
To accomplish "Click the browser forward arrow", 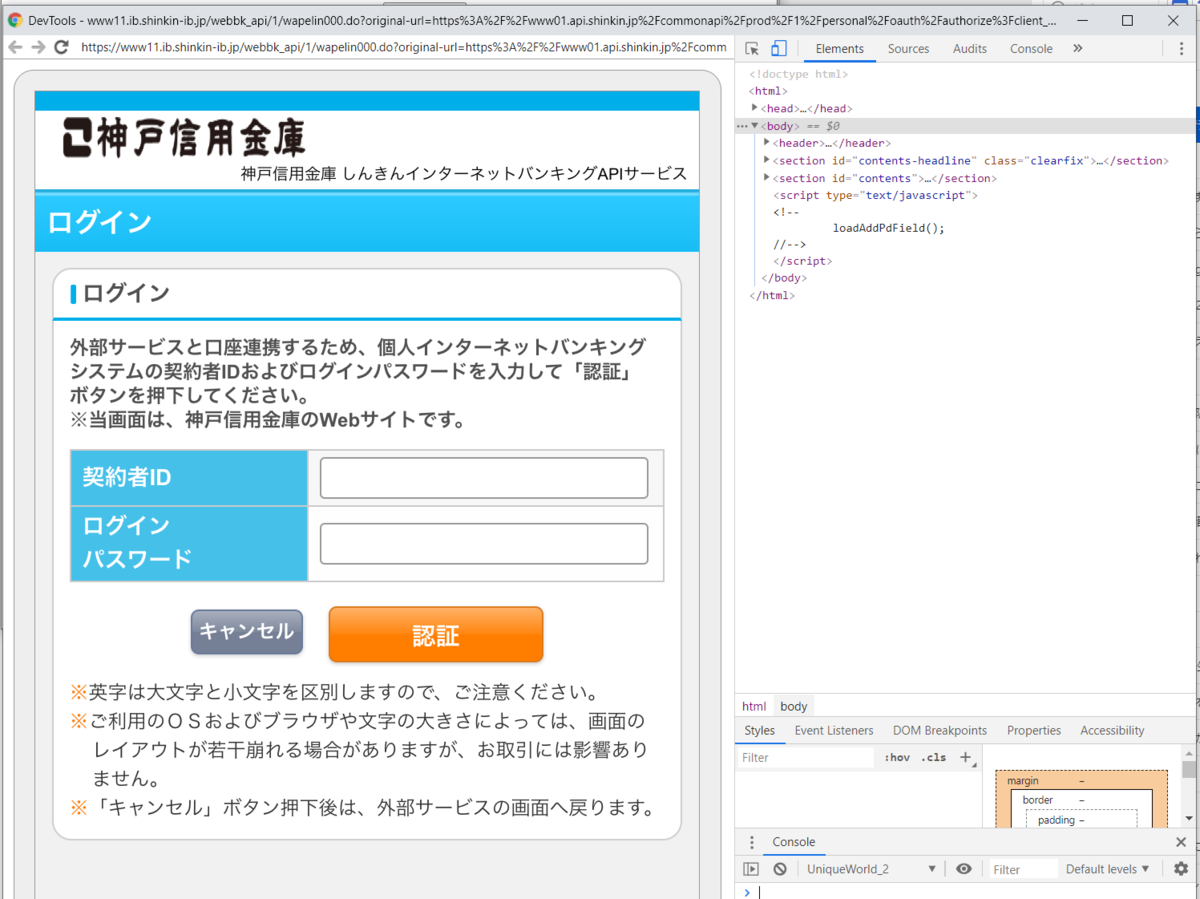I will pos(38,47).
